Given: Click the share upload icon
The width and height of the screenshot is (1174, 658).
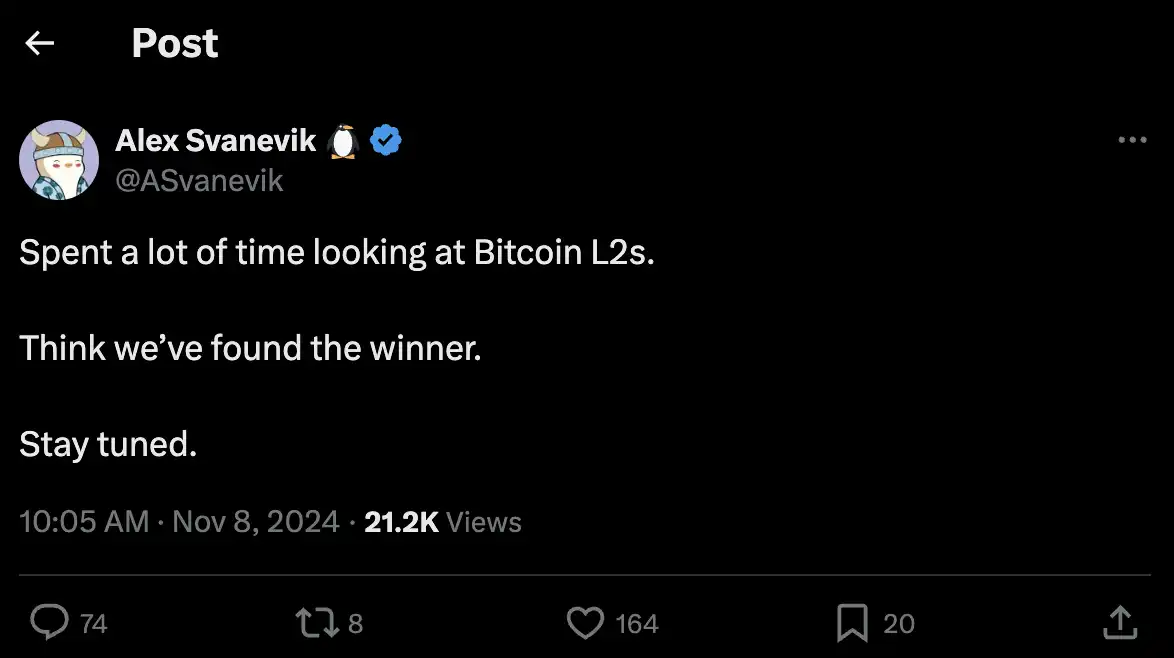Looking at the screenshot, I should [1120, 623].
